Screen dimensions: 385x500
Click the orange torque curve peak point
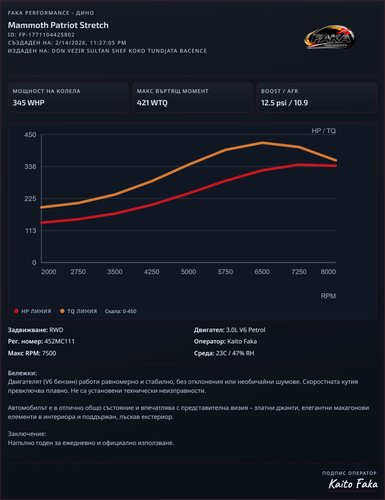point(262,143)
